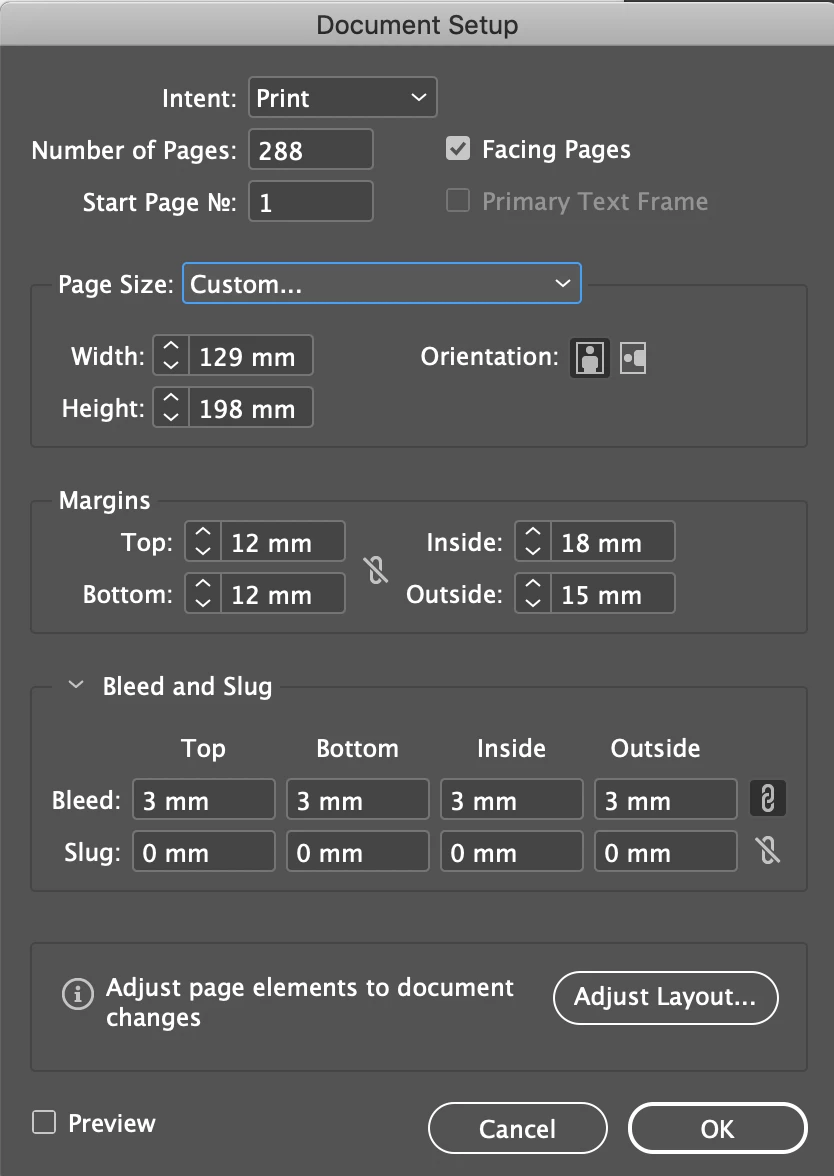Click the Top margin value field
Image resolution: width=834 pixels, height=1176 pixels.
coord(283,541)
